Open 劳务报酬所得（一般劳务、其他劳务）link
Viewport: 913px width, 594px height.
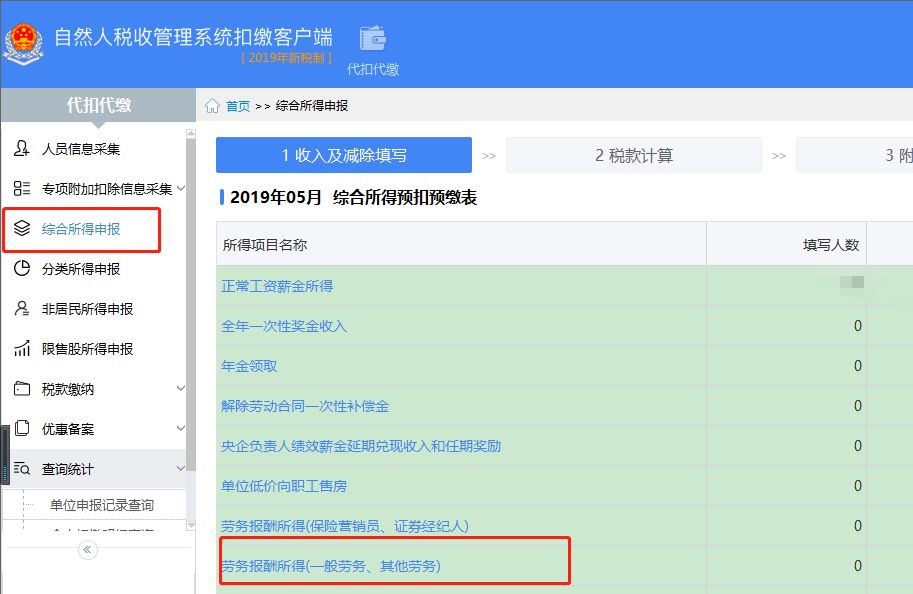tap(336, 564)
